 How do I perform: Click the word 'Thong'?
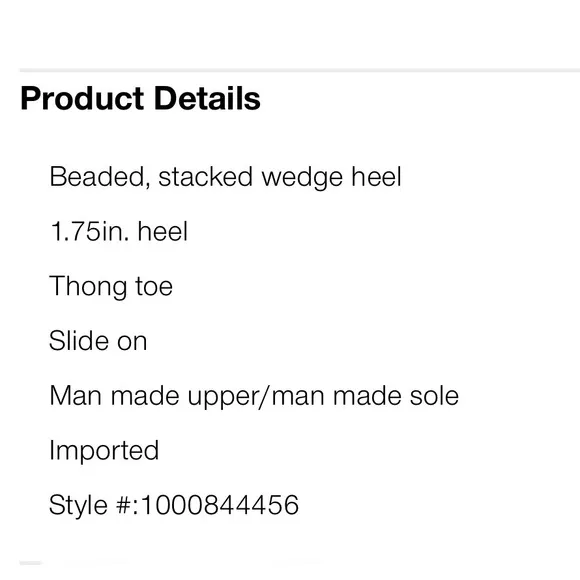[88, 287]
